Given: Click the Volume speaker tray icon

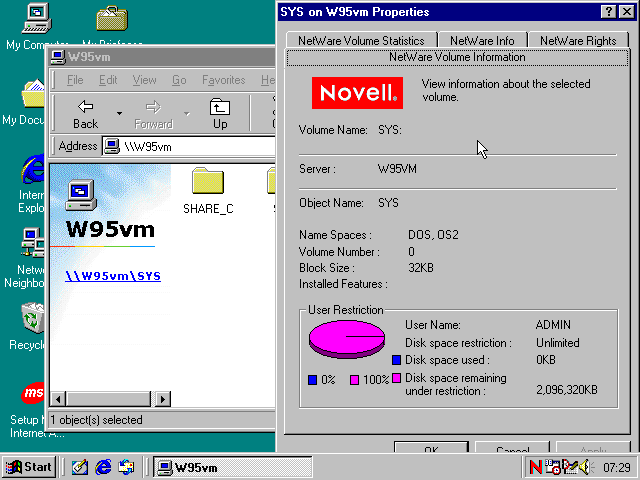Looking at the screenshot, I should pyautogui.click(x=585, y=467).
